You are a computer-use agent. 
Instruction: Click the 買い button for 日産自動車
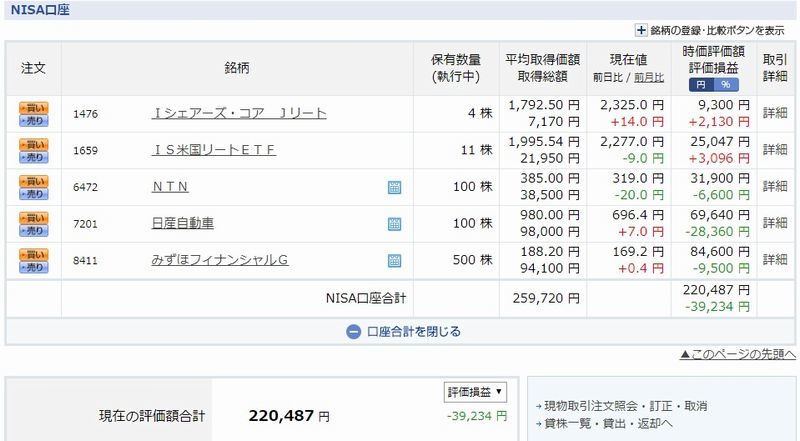(34, 218)
